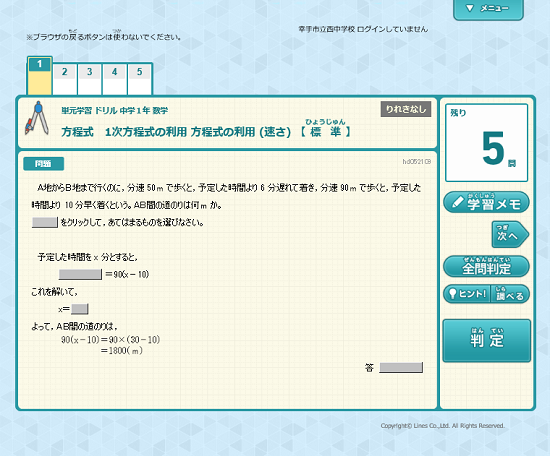The image size is (550, 456).
Task: Click the 問題 label badge
Action: pyautogui.click(x=43, y=163)
